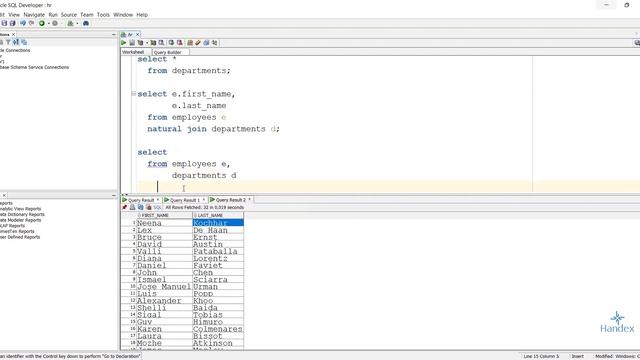The width and height of the screenshot is (640, 360).
Task: Click the red lock icon in Query Result toolbar
Action: tap(149, 207)
